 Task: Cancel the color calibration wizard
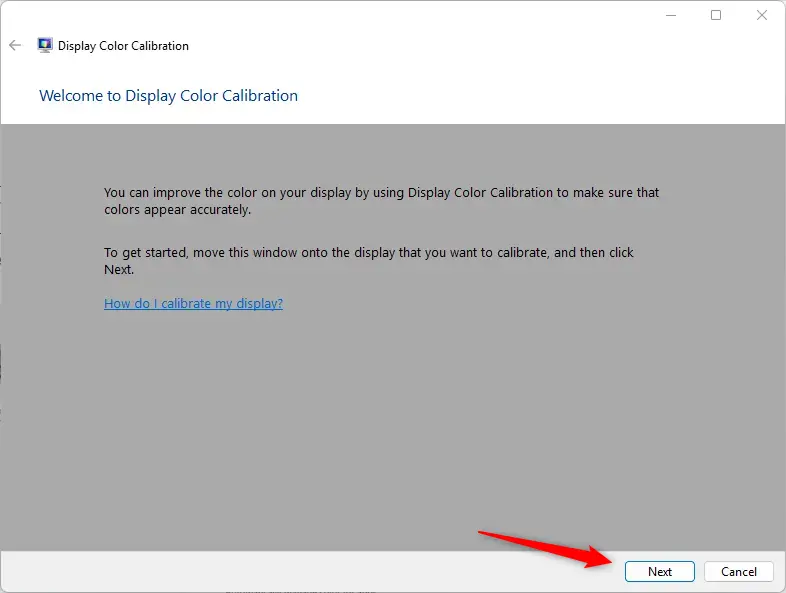point(739,571)
